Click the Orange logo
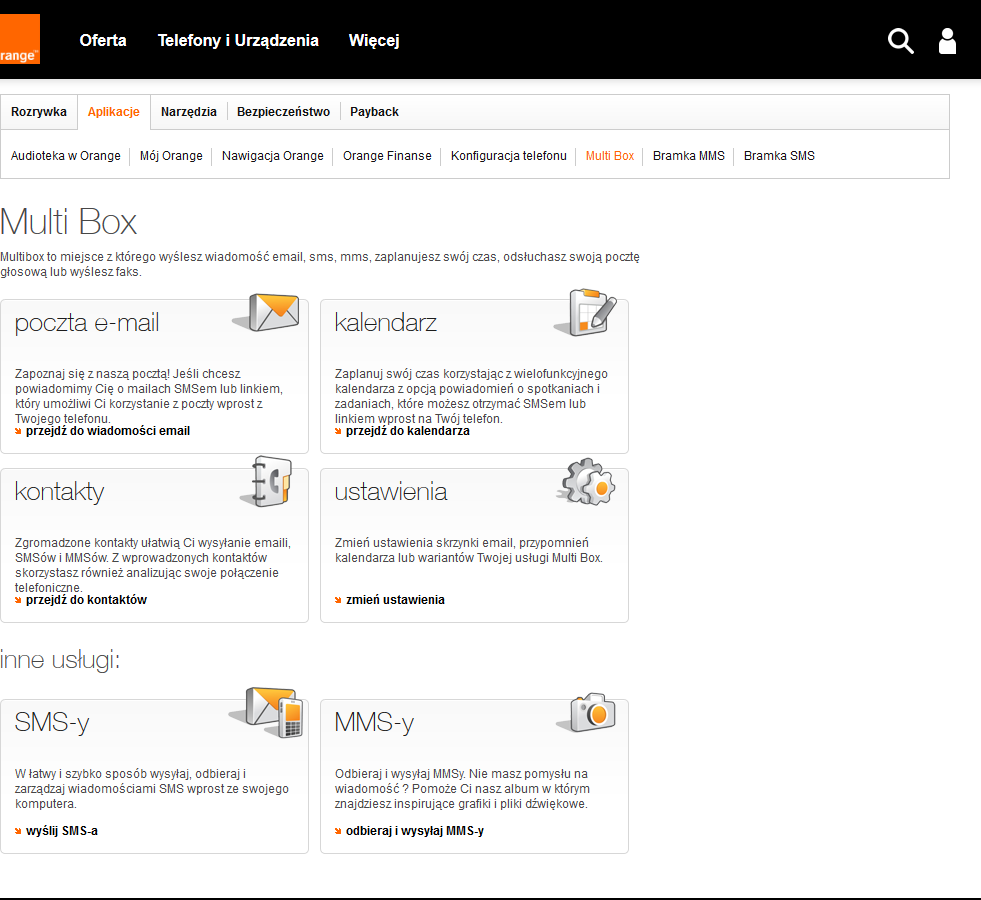 coord(20,39)
